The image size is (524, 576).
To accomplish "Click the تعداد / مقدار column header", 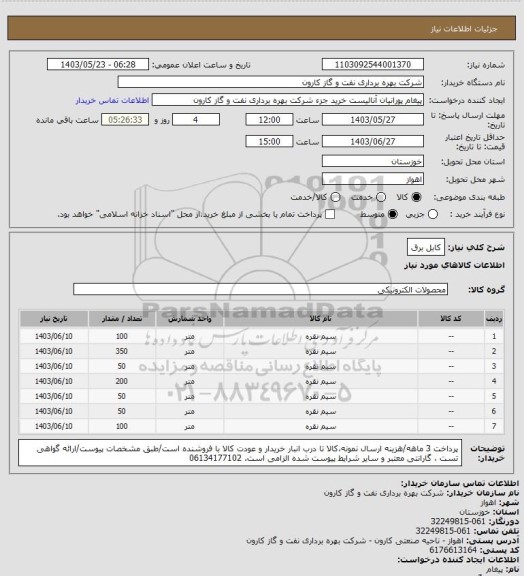I will click(122, 318).
